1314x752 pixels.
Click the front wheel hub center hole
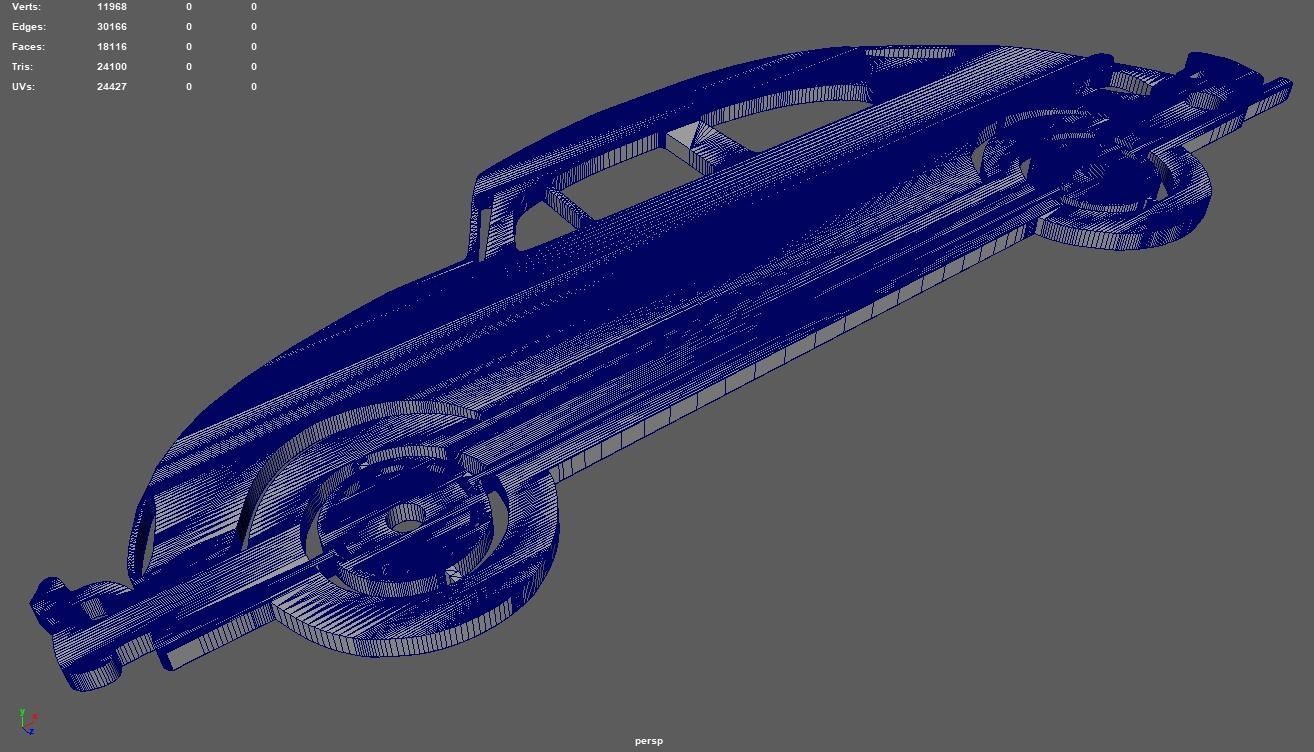[x=405, y=518]
